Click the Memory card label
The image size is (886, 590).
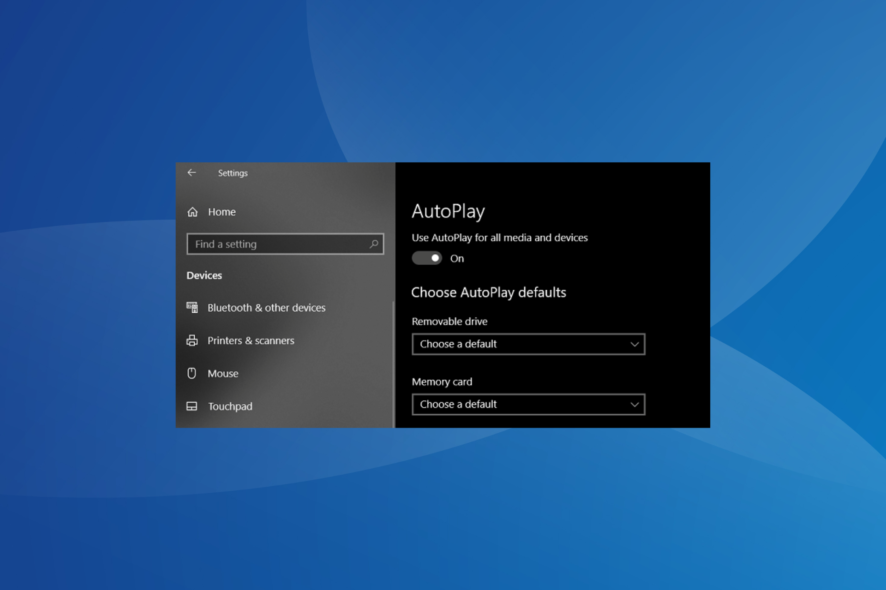(x=442, y=382)
